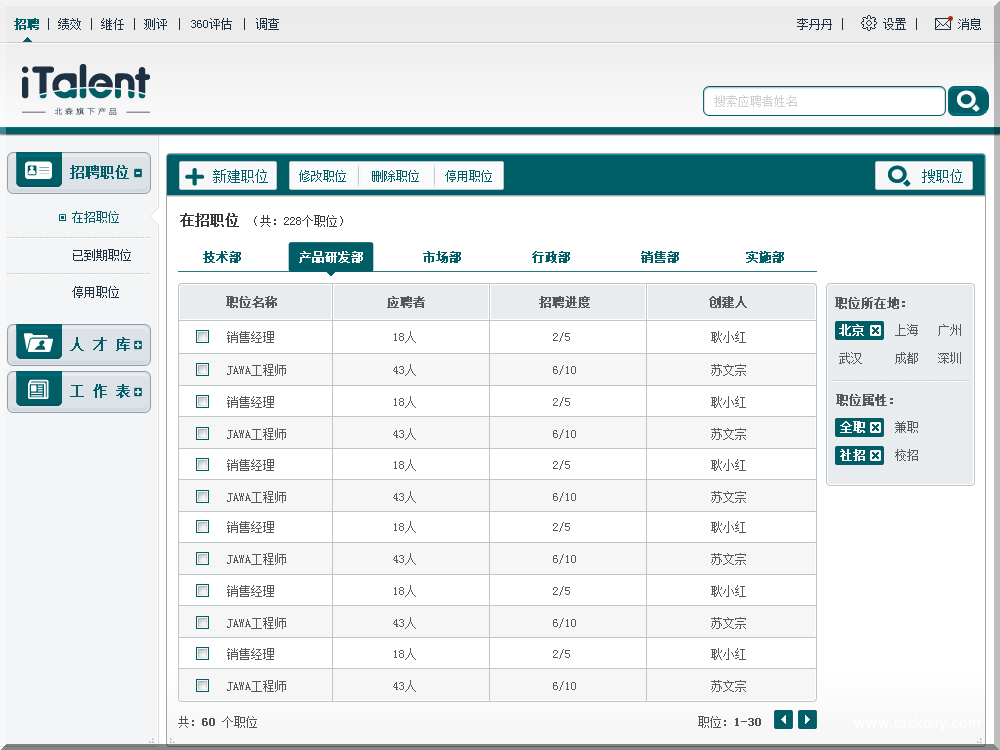Check the fourth 销售经理 row checkbox
Viewport: 1000px width, 750px height.
click(203, 526)
